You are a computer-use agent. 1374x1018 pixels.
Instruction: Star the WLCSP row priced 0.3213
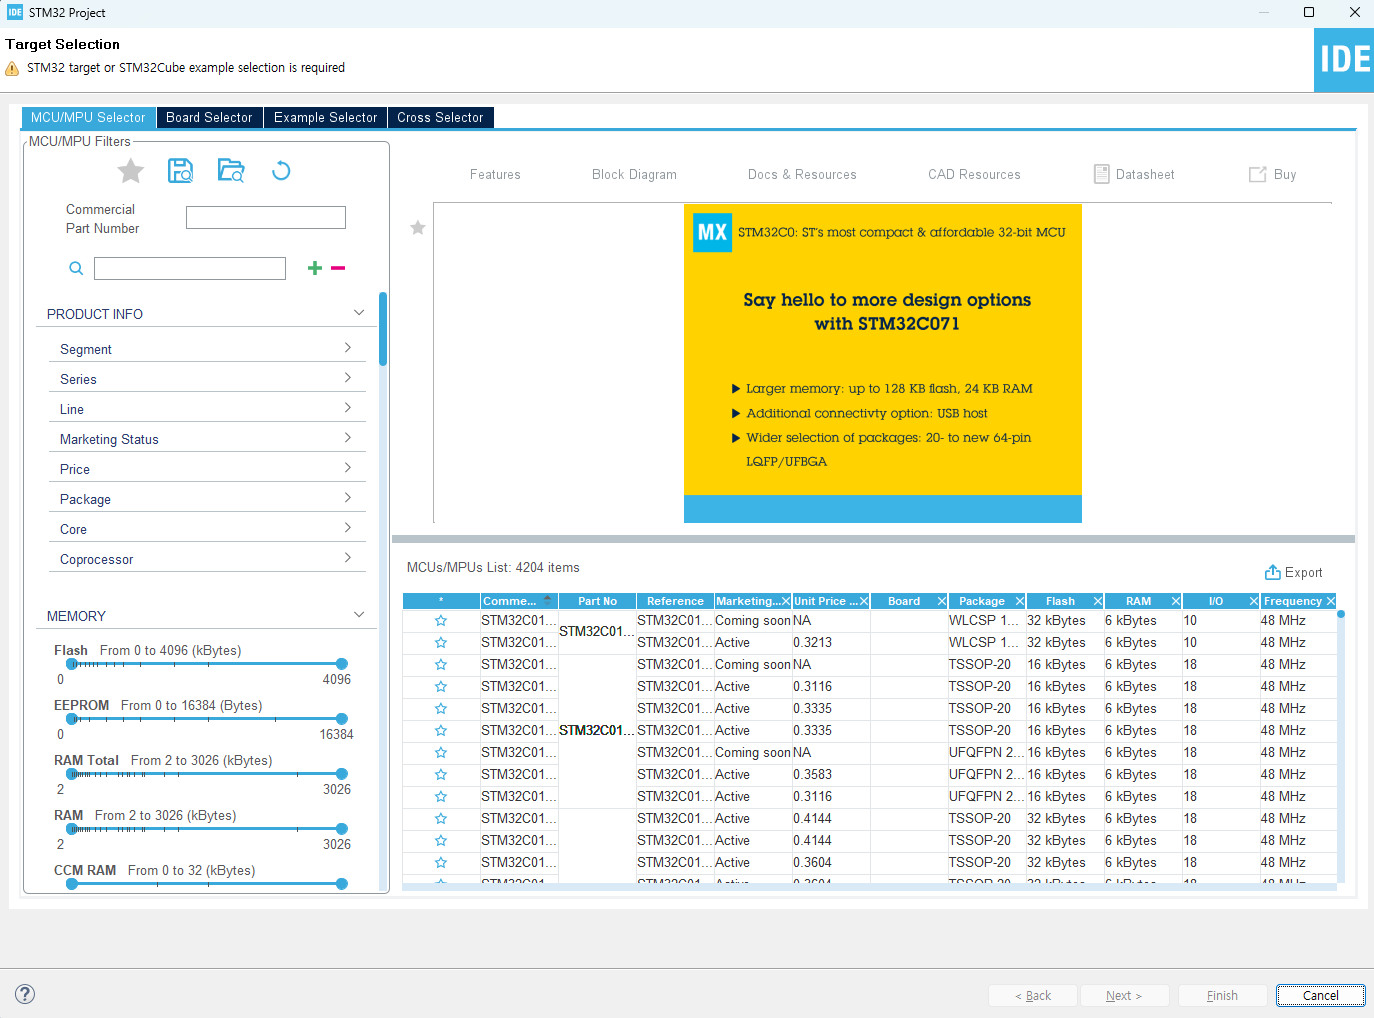[x=441, y=643]
